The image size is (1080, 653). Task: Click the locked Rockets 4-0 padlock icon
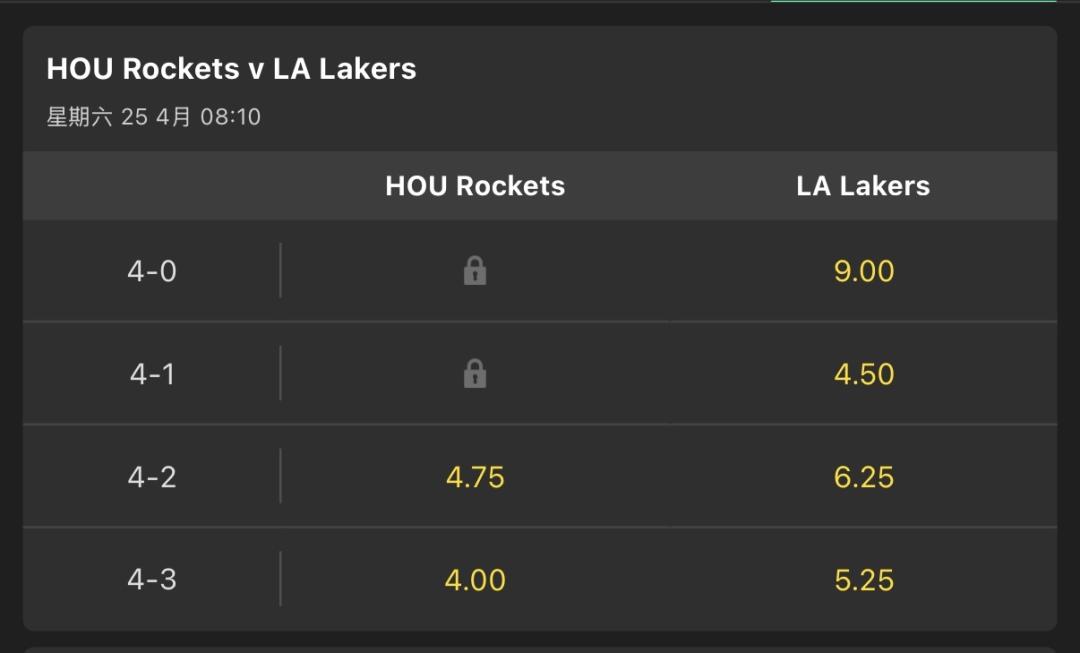(x=475, y=271)
